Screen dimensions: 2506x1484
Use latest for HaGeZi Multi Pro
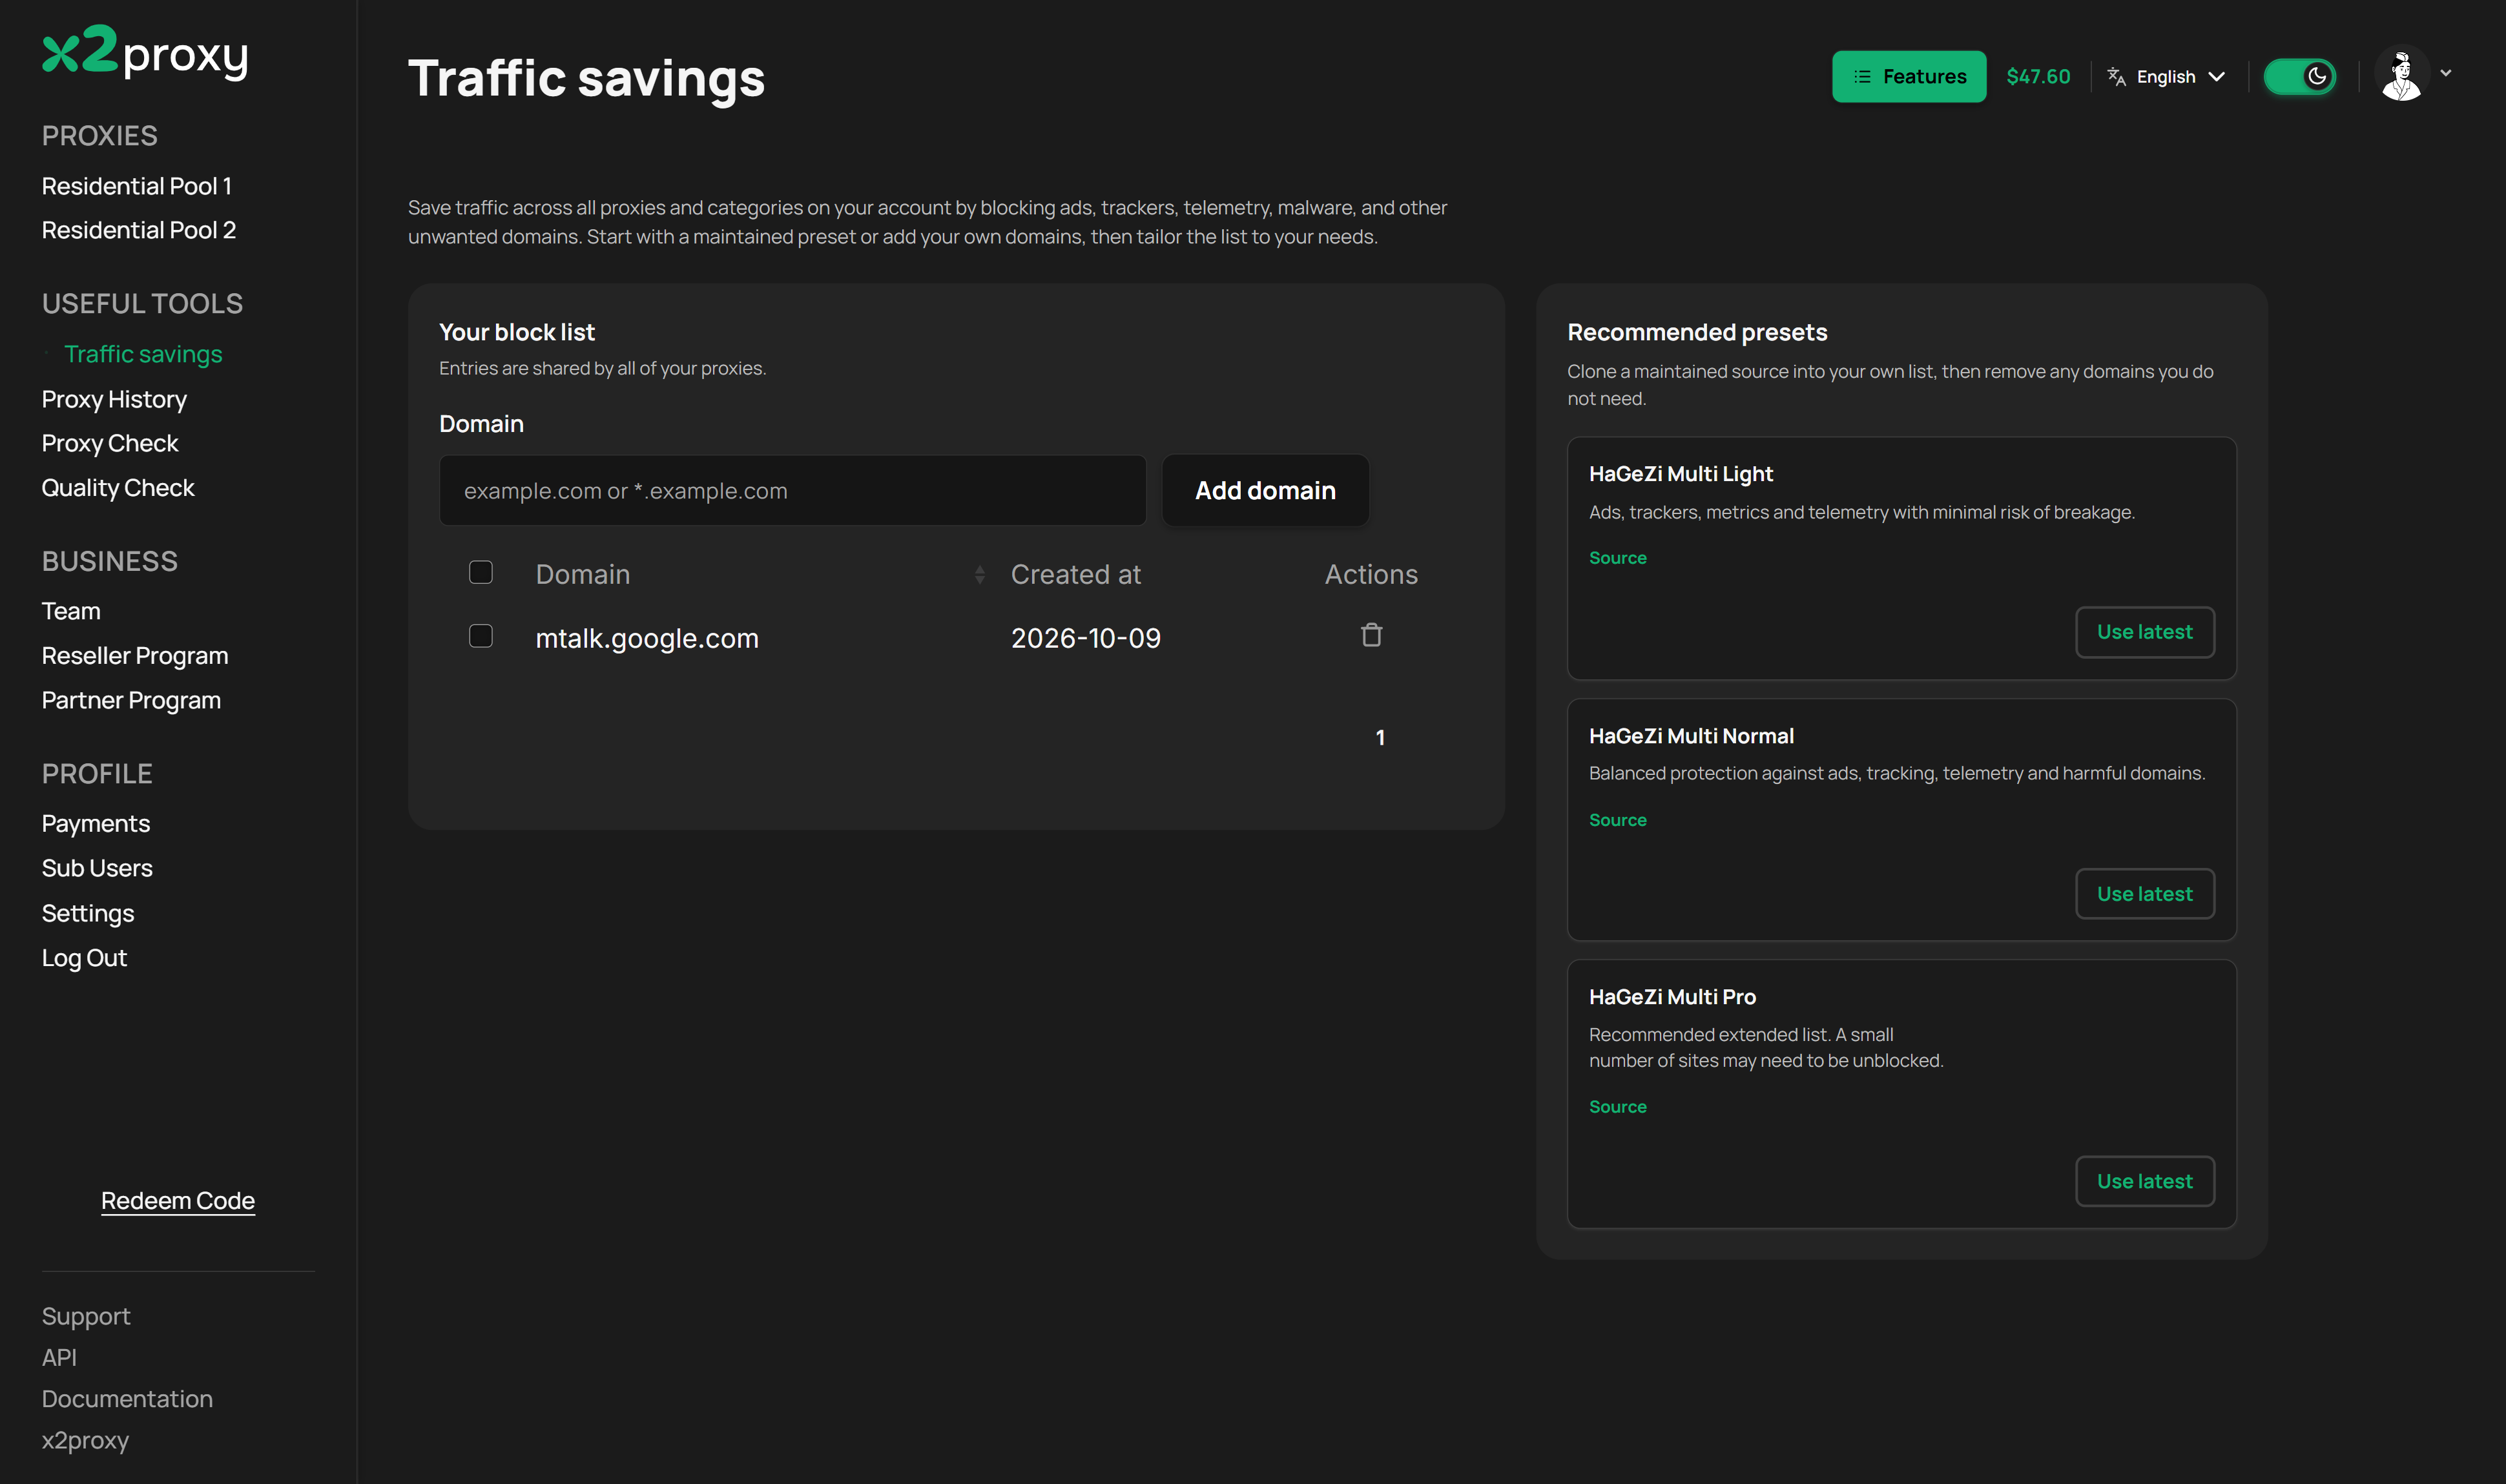(2144, 1181)
